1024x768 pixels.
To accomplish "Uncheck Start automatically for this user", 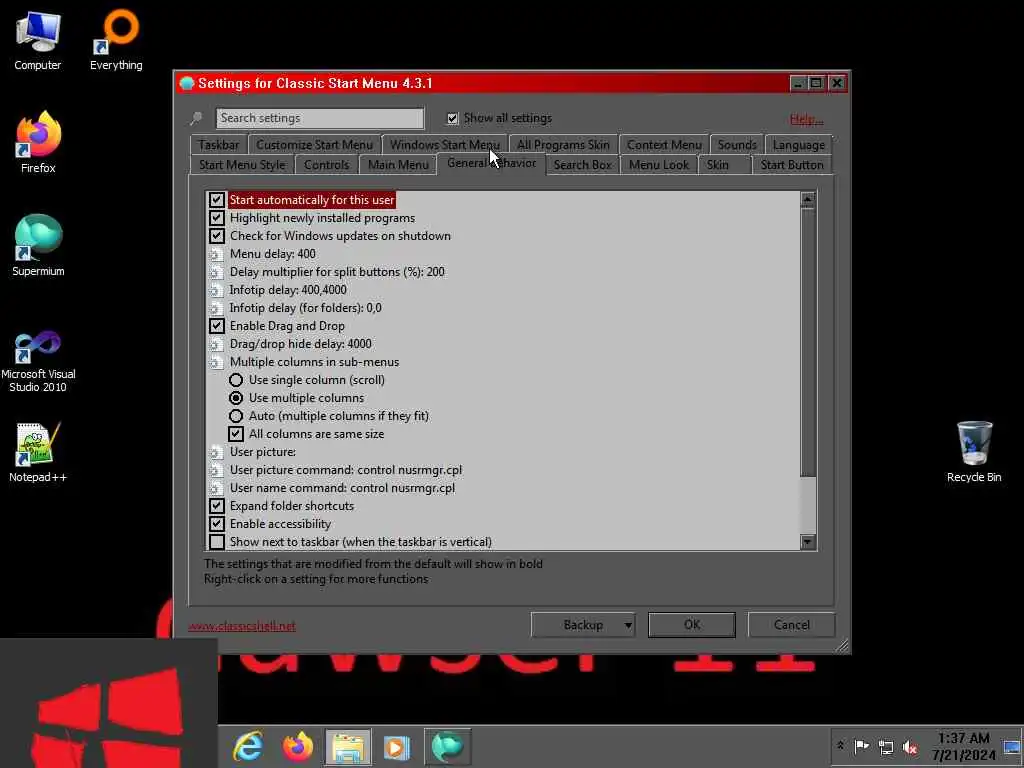I will [x=217, y=200].
